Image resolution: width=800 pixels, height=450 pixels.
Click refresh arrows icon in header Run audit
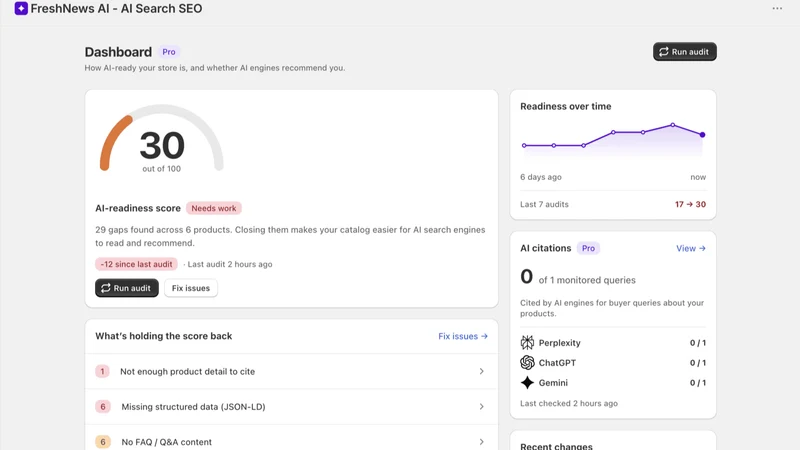click(664, 52)
